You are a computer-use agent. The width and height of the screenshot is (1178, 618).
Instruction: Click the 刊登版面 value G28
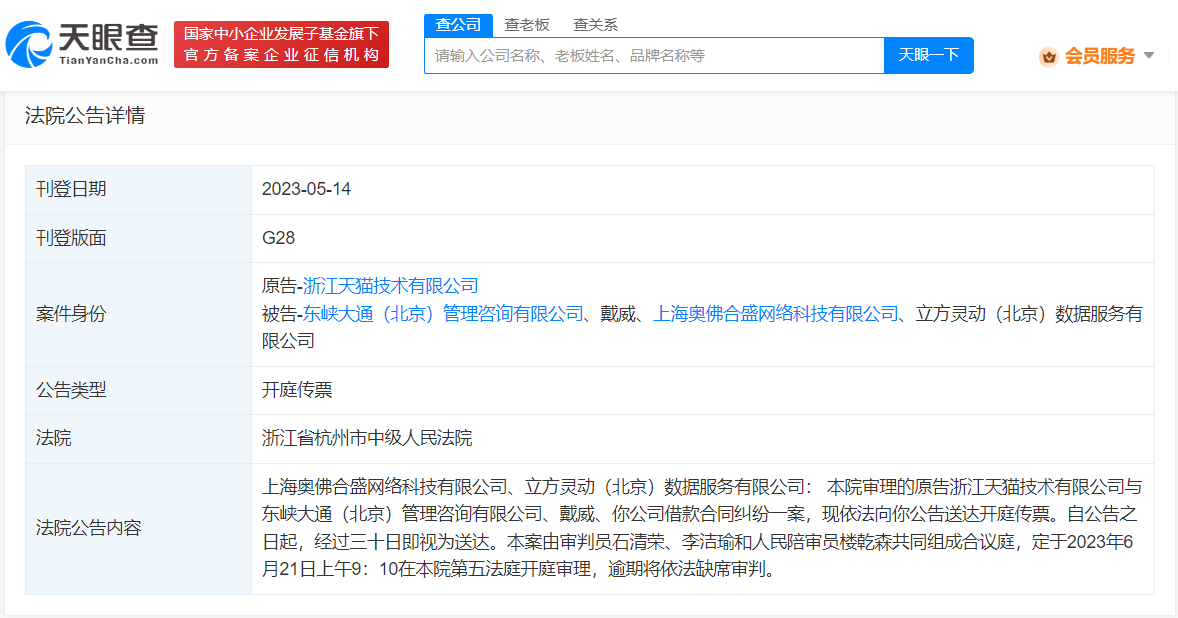pos(279,238)
